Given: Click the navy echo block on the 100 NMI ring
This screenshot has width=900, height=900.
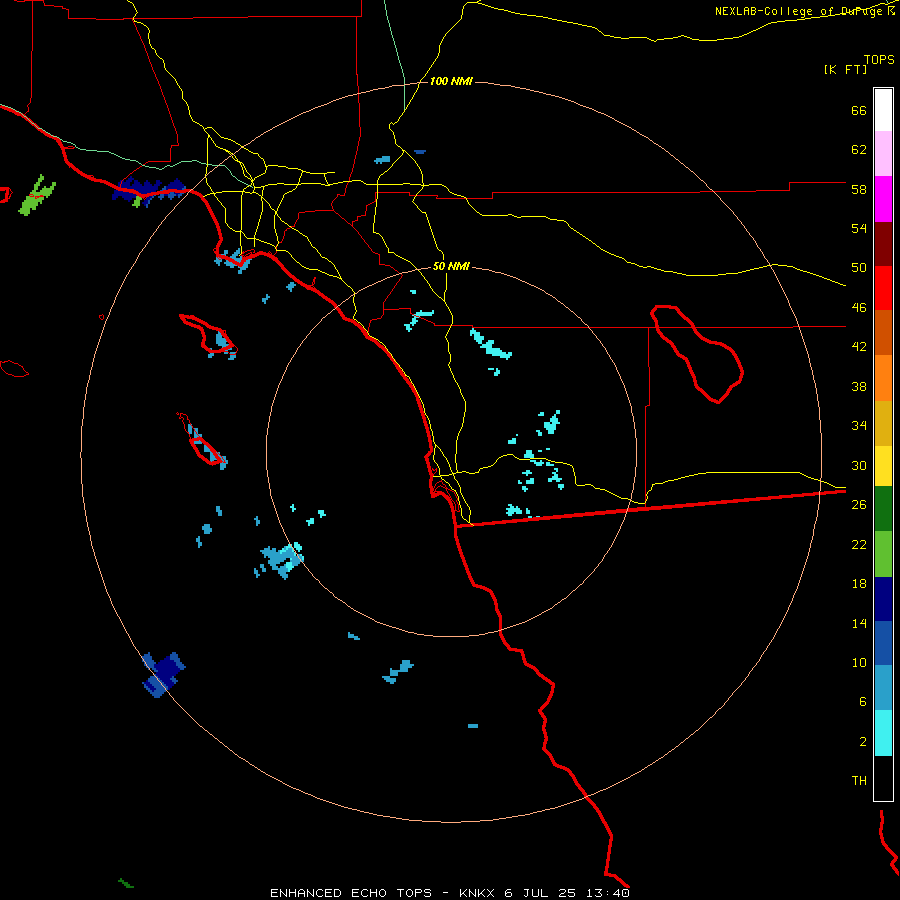Looking at the screenshot, I should coord(164,674).
